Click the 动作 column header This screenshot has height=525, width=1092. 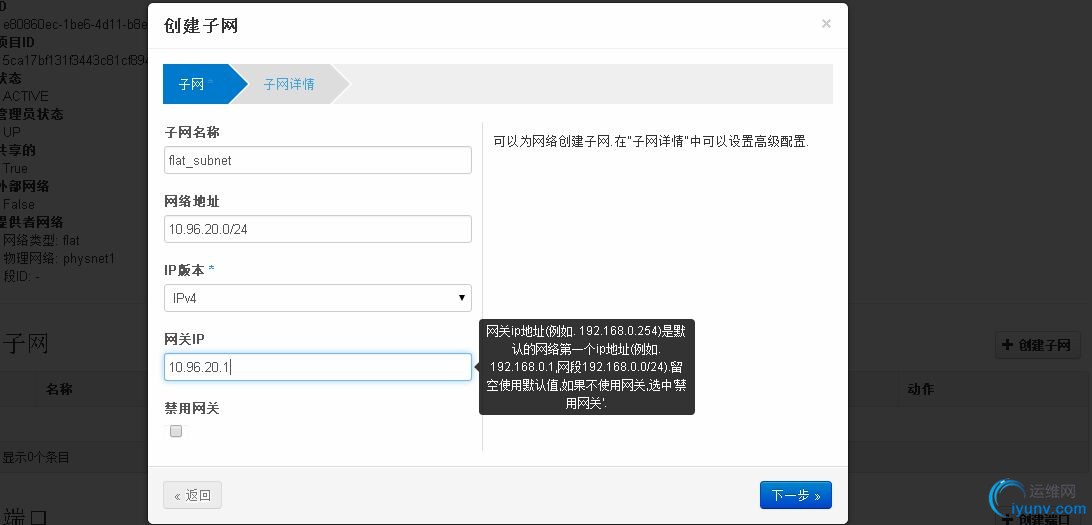click(x=921, y=389)
